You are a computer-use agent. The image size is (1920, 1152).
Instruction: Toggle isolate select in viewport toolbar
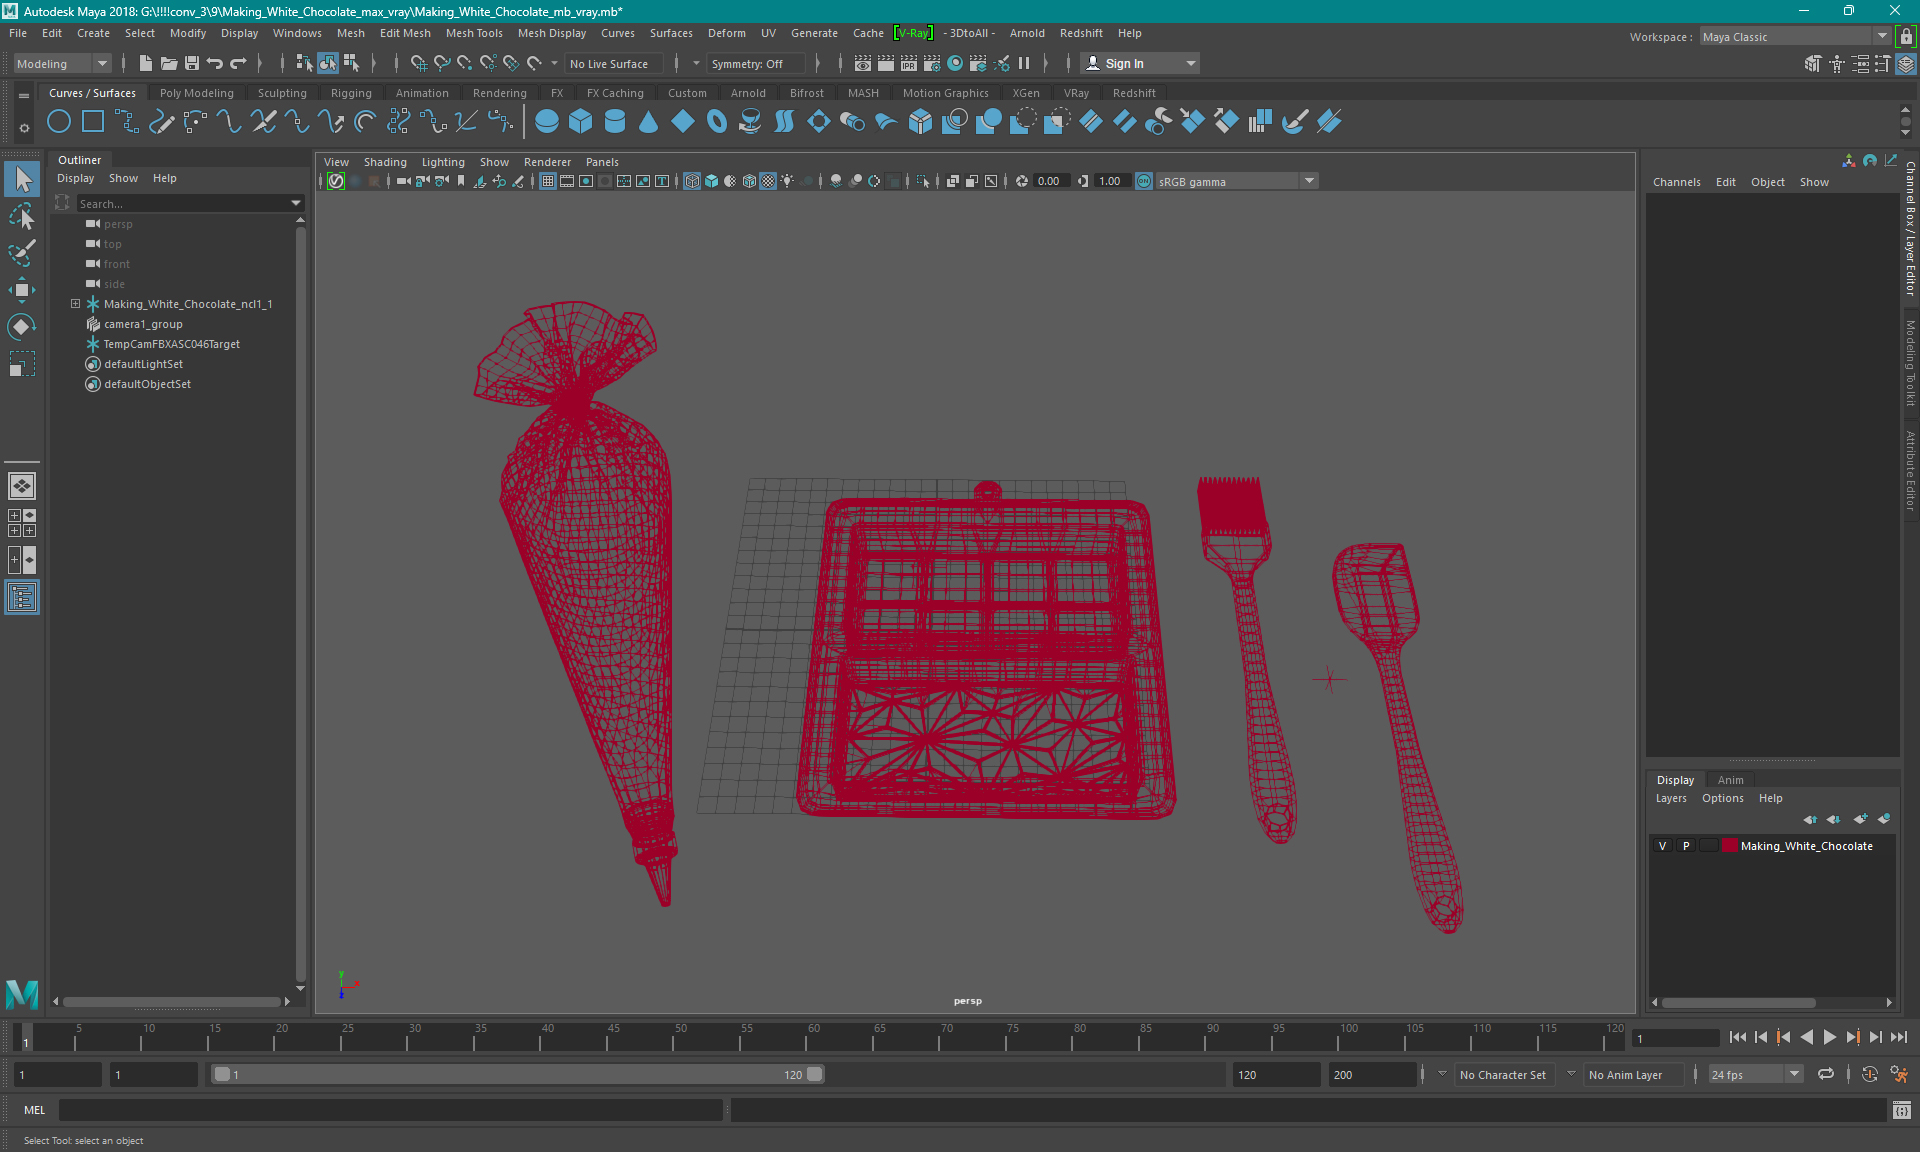coord(923,181)
